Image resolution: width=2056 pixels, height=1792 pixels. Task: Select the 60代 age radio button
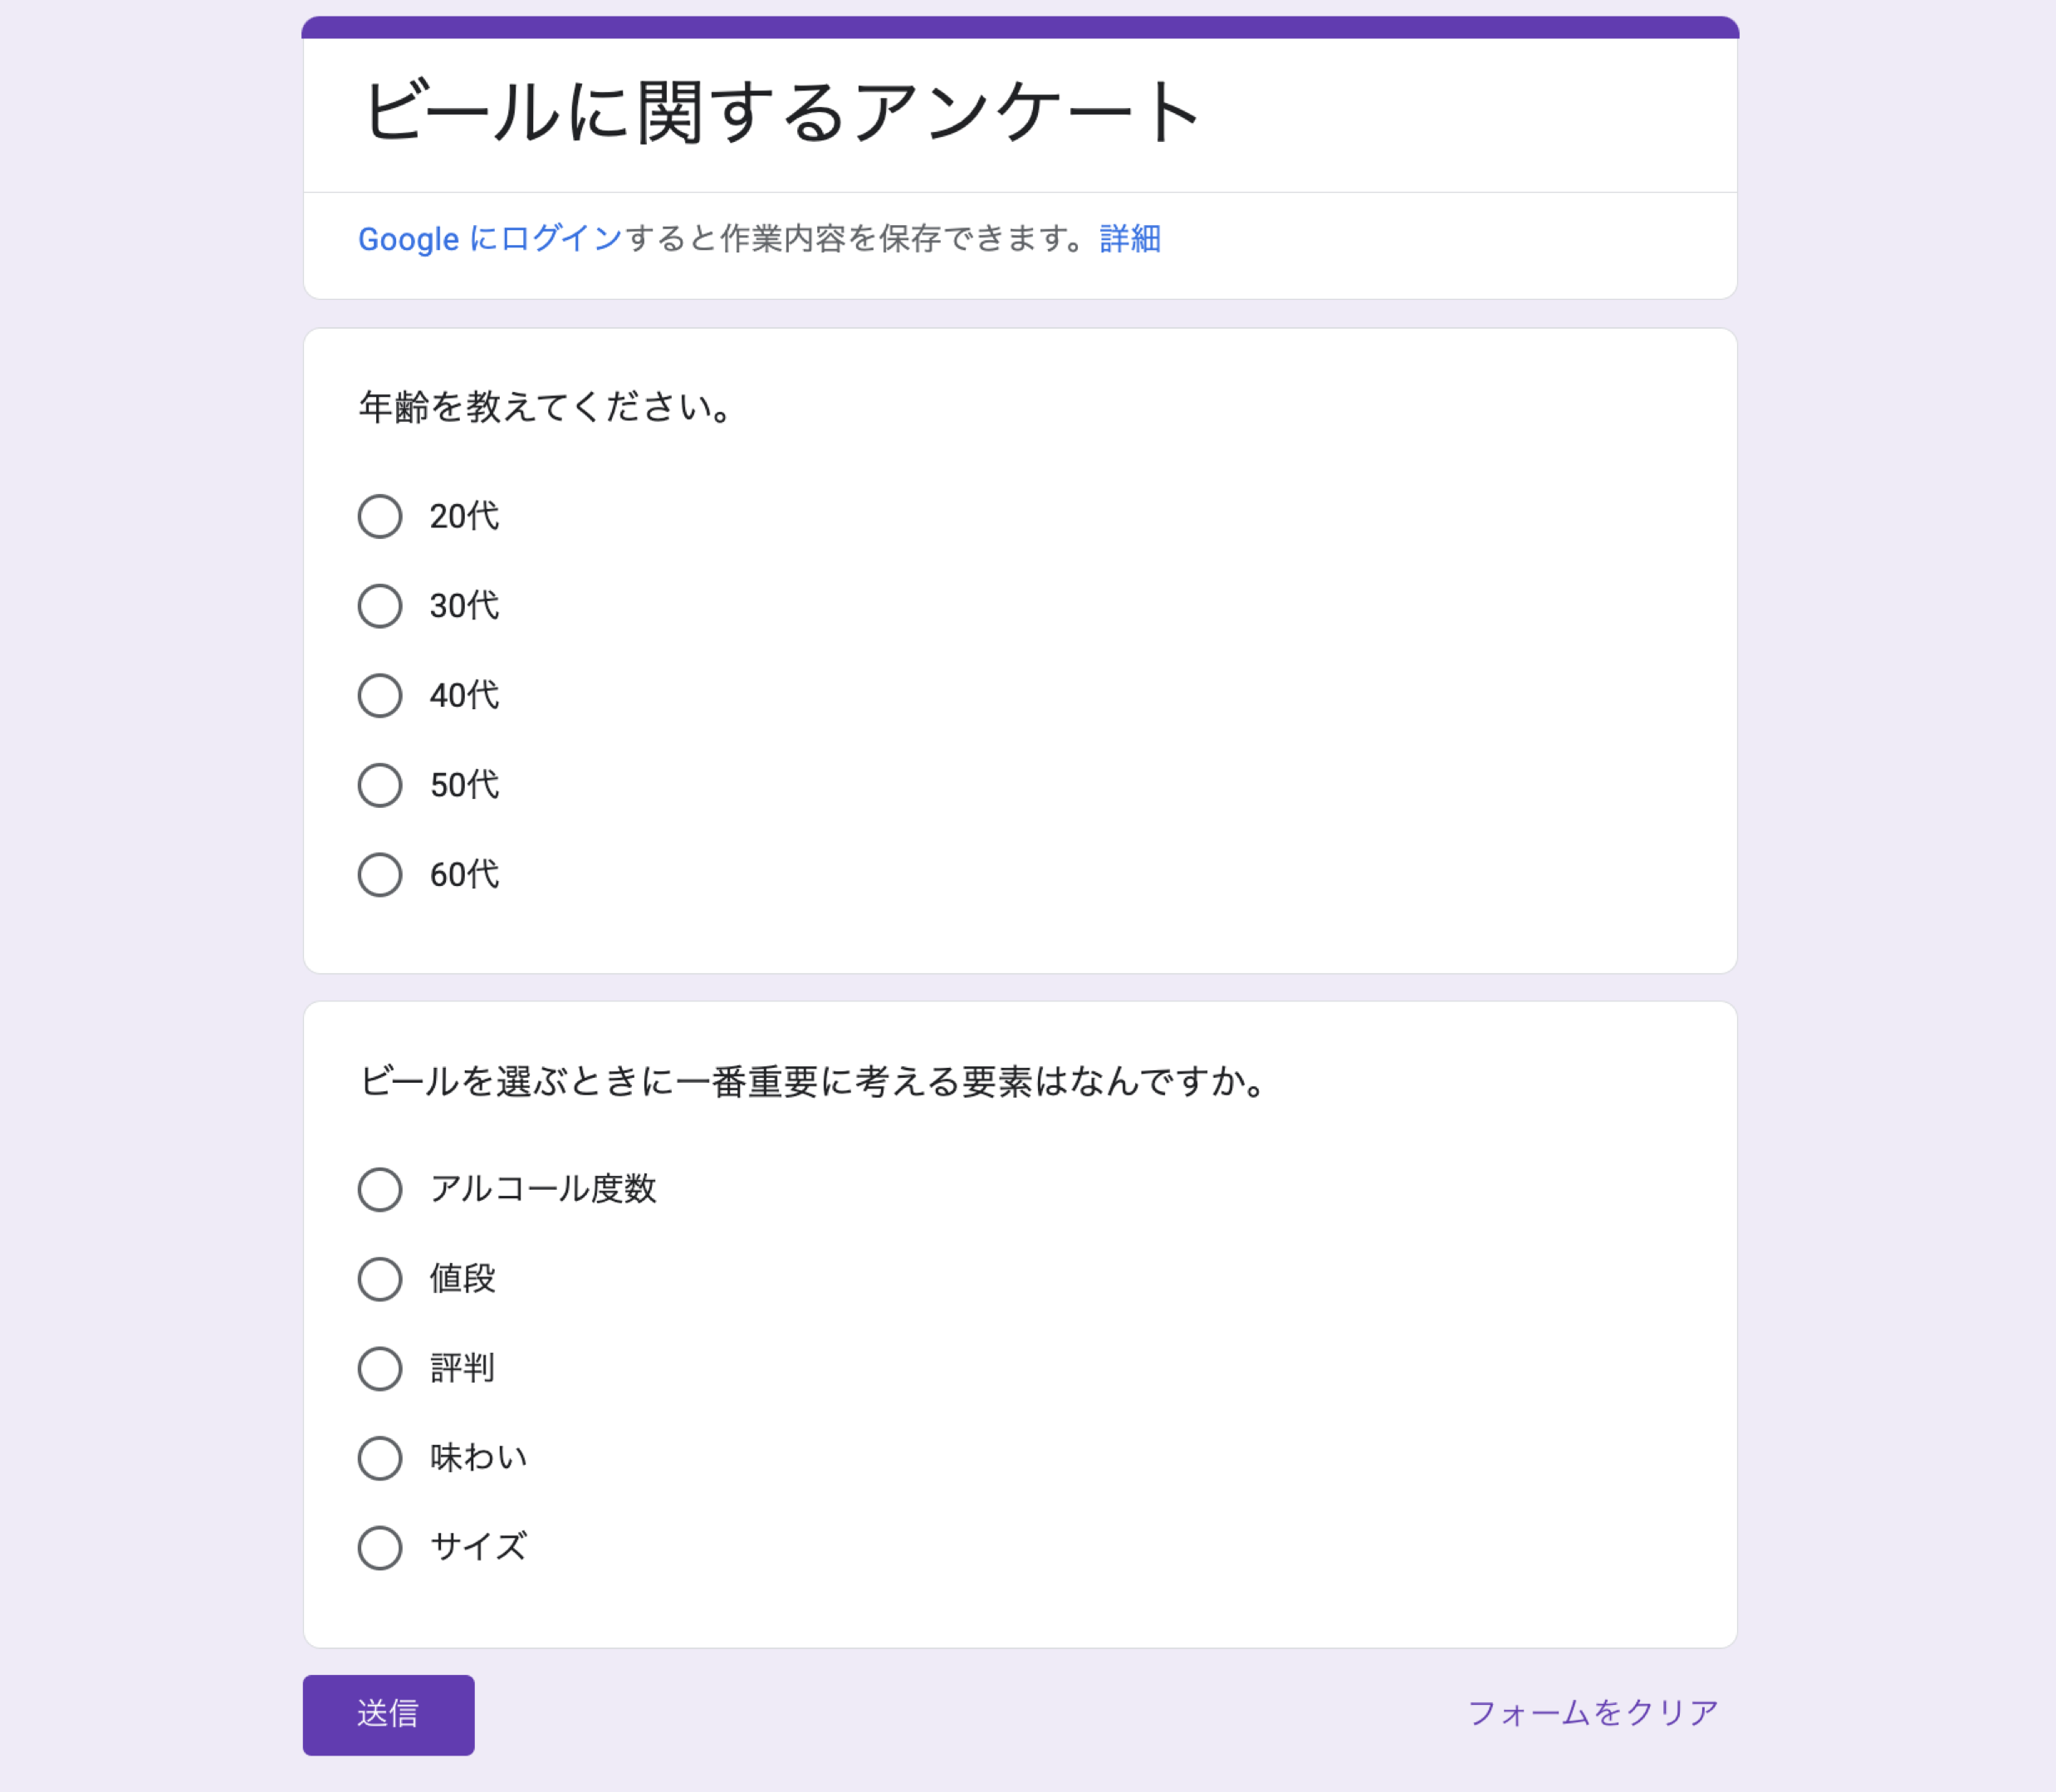coord(380,875)
